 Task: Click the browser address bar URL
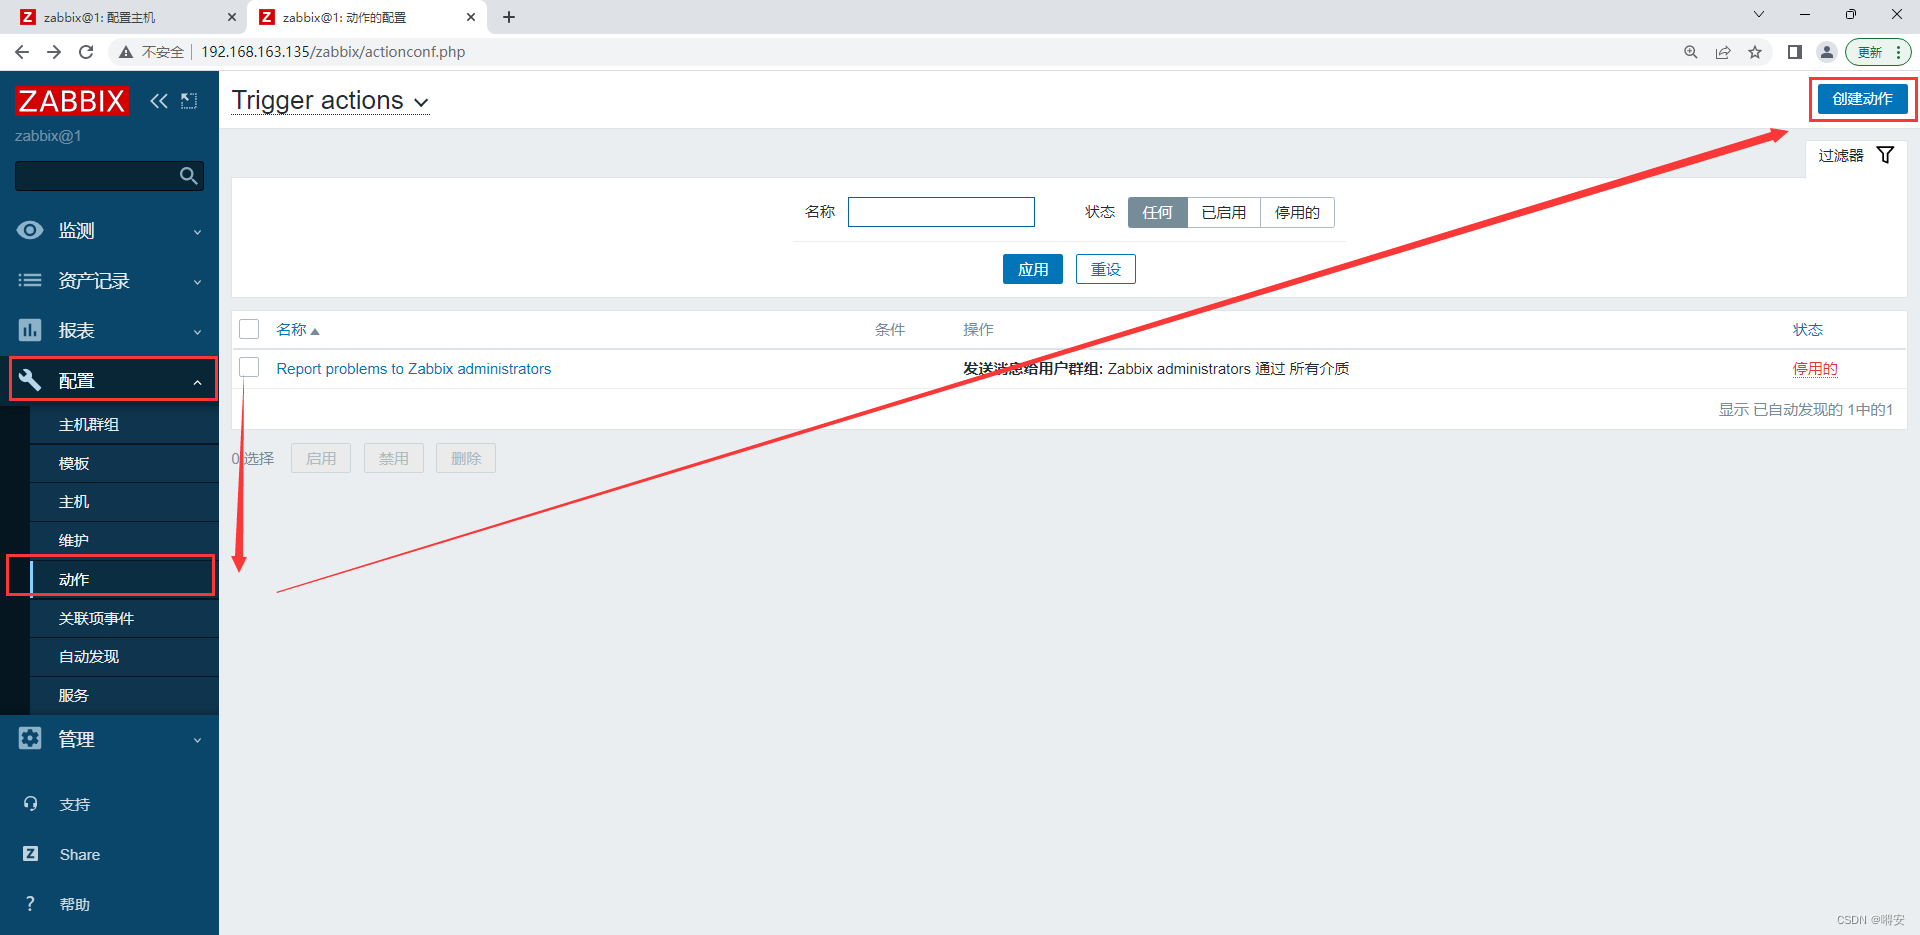coord(333,52)
